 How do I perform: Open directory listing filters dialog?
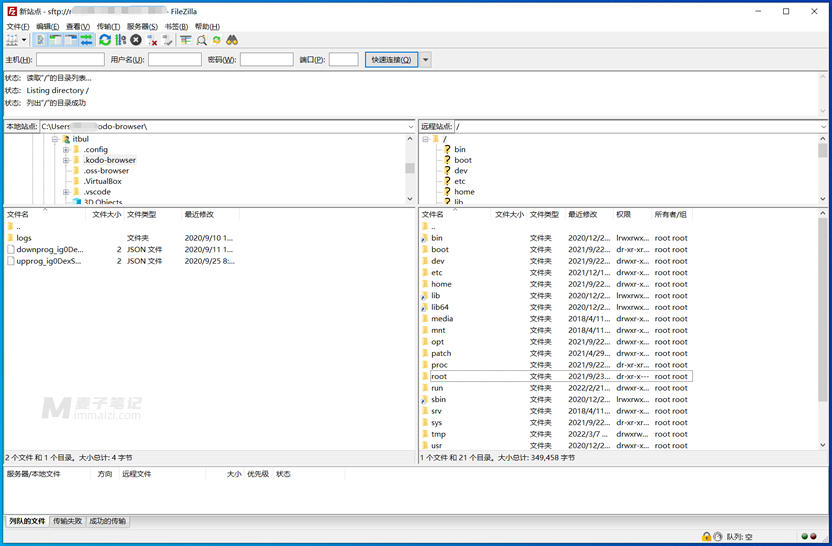click(x=185, y=40)
